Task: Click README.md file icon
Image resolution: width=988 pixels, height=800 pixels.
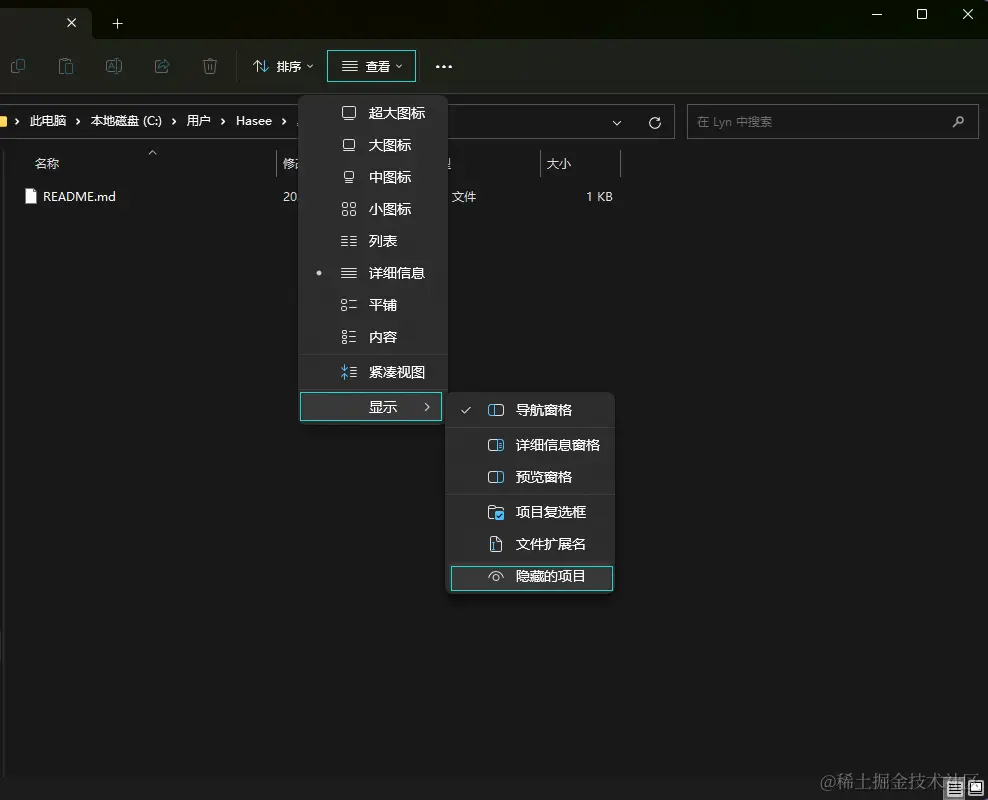Action: click(x=31, y=197)
